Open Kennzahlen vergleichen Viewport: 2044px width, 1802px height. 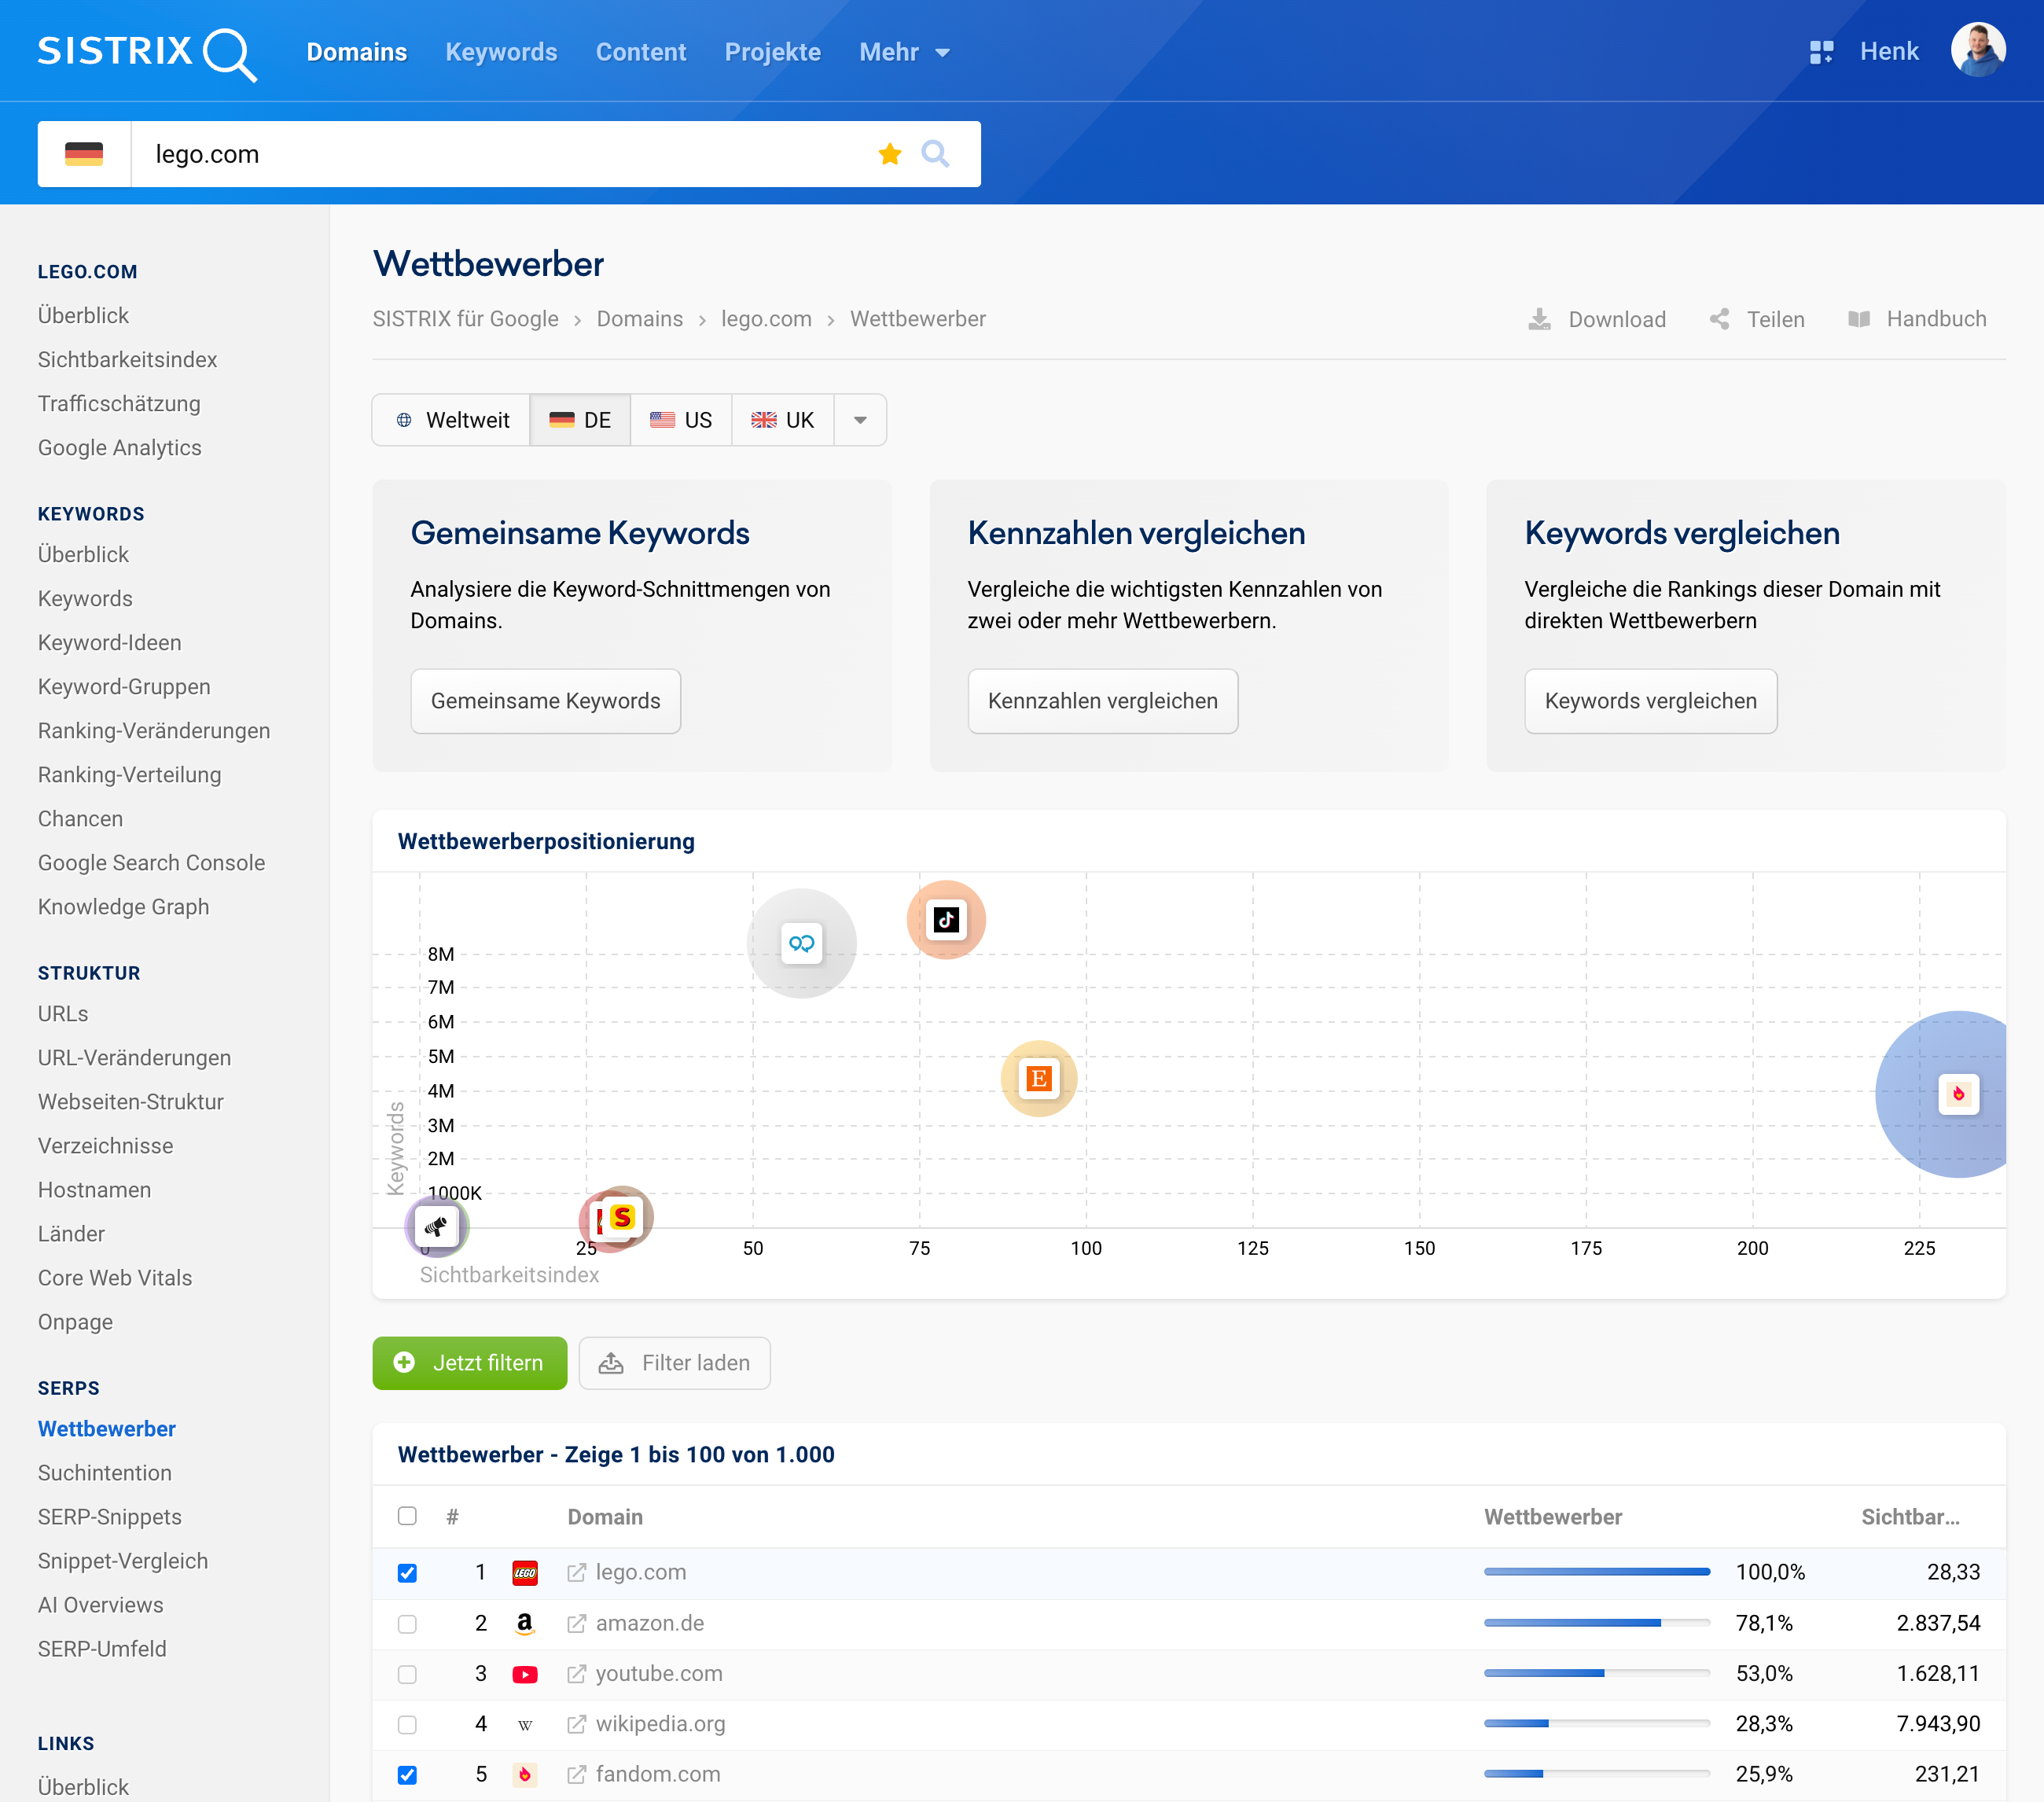coord(1102,701)
